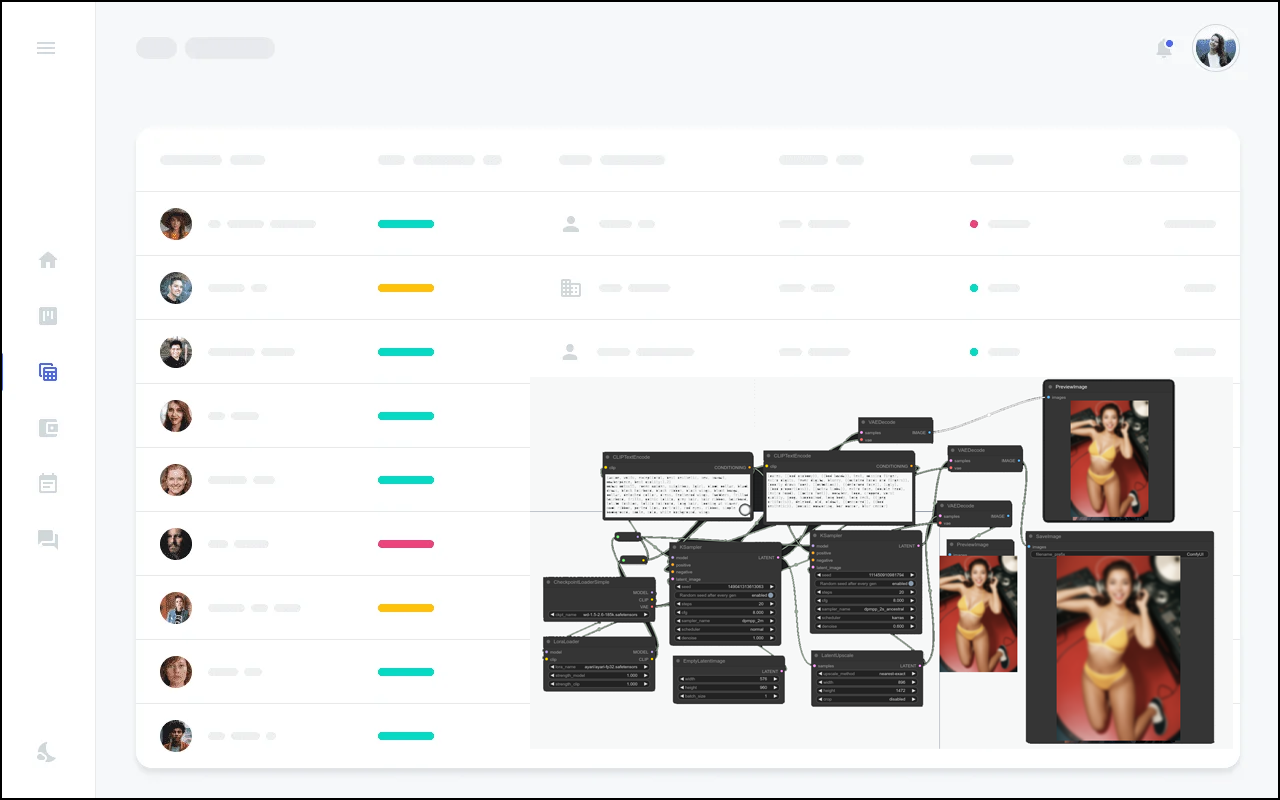Toggle random seed in dpmpp_2m KSampler node
Image resolution: width=1280 pixels, height=800 pixels.
(x=770, y=595)
